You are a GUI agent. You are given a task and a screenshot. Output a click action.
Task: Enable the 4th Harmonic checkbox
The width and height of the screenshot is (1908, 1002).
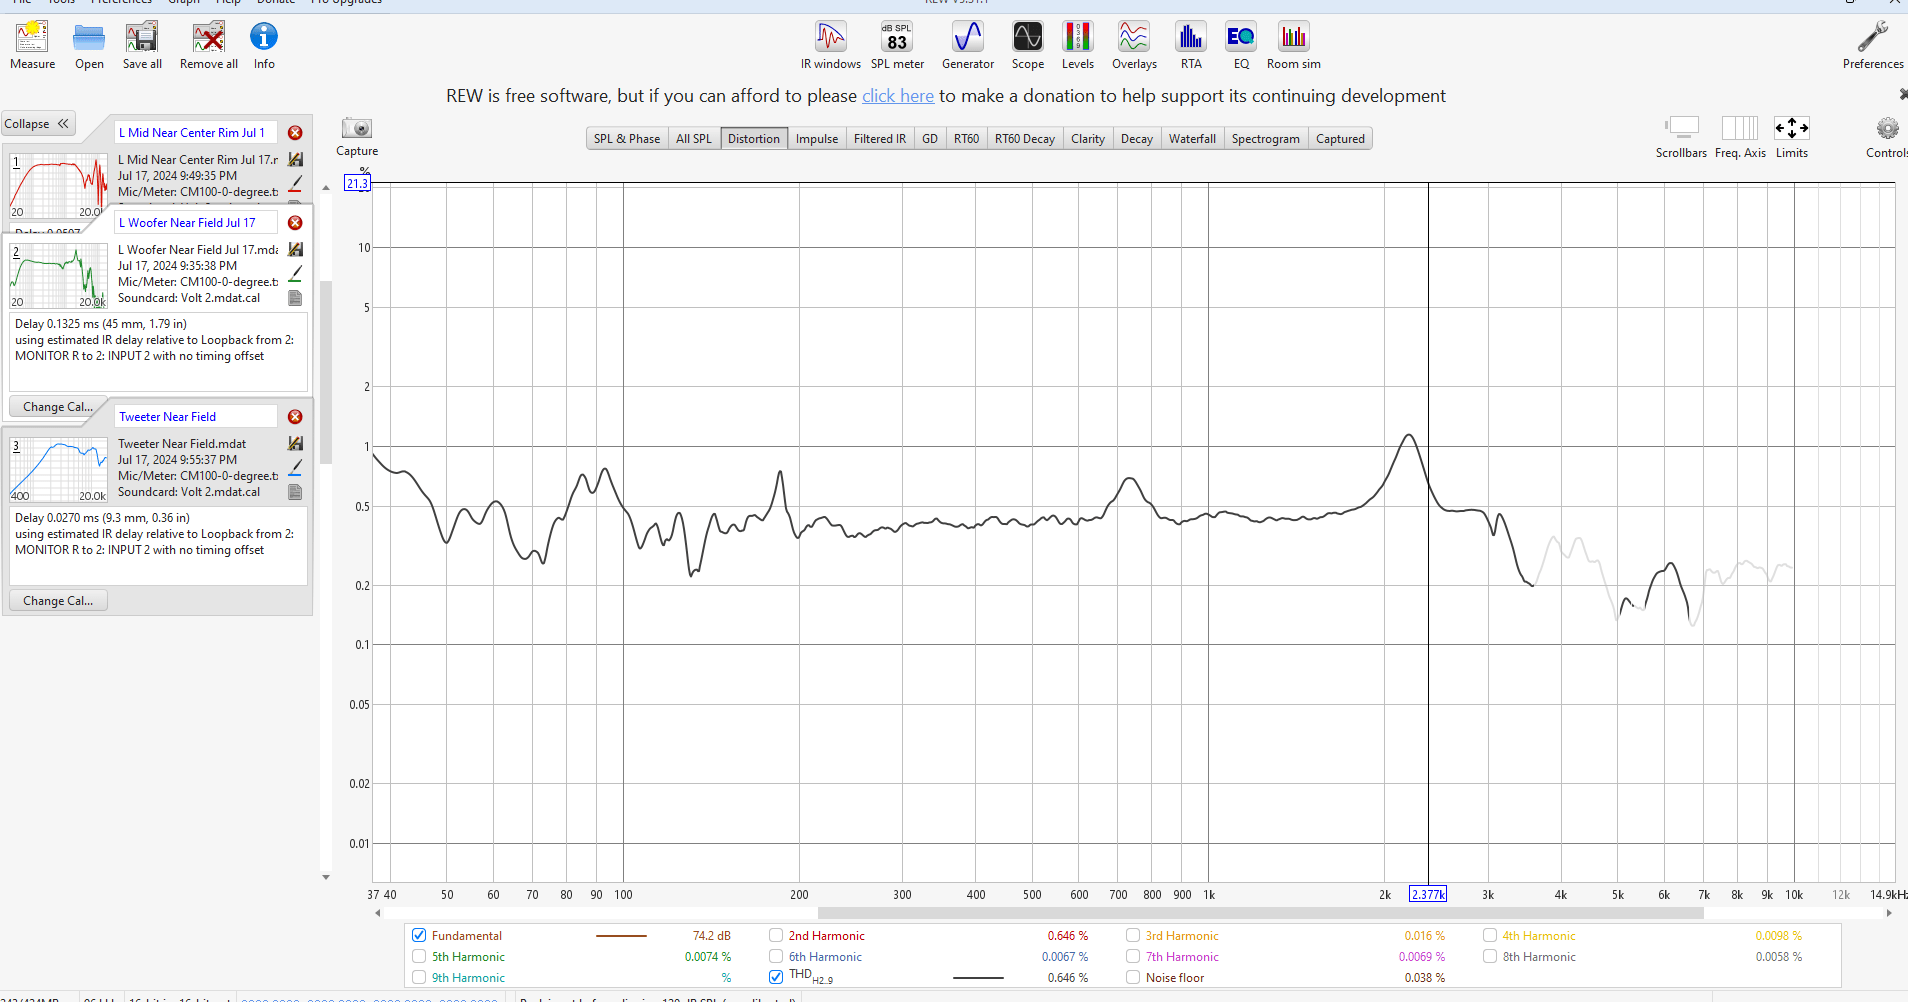(1490, 936)
